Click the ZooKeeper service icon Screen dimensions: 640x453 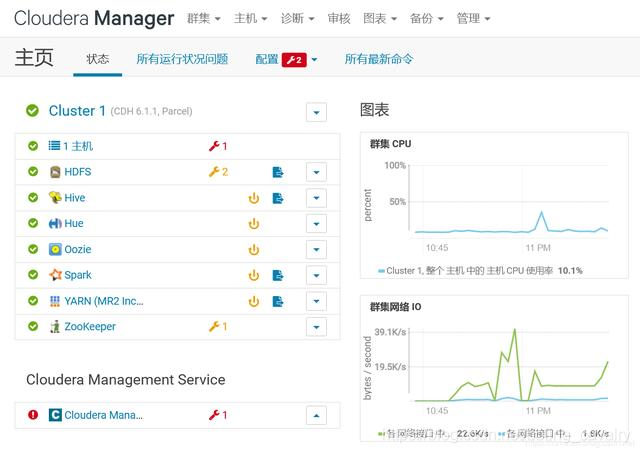coord(55,326)
